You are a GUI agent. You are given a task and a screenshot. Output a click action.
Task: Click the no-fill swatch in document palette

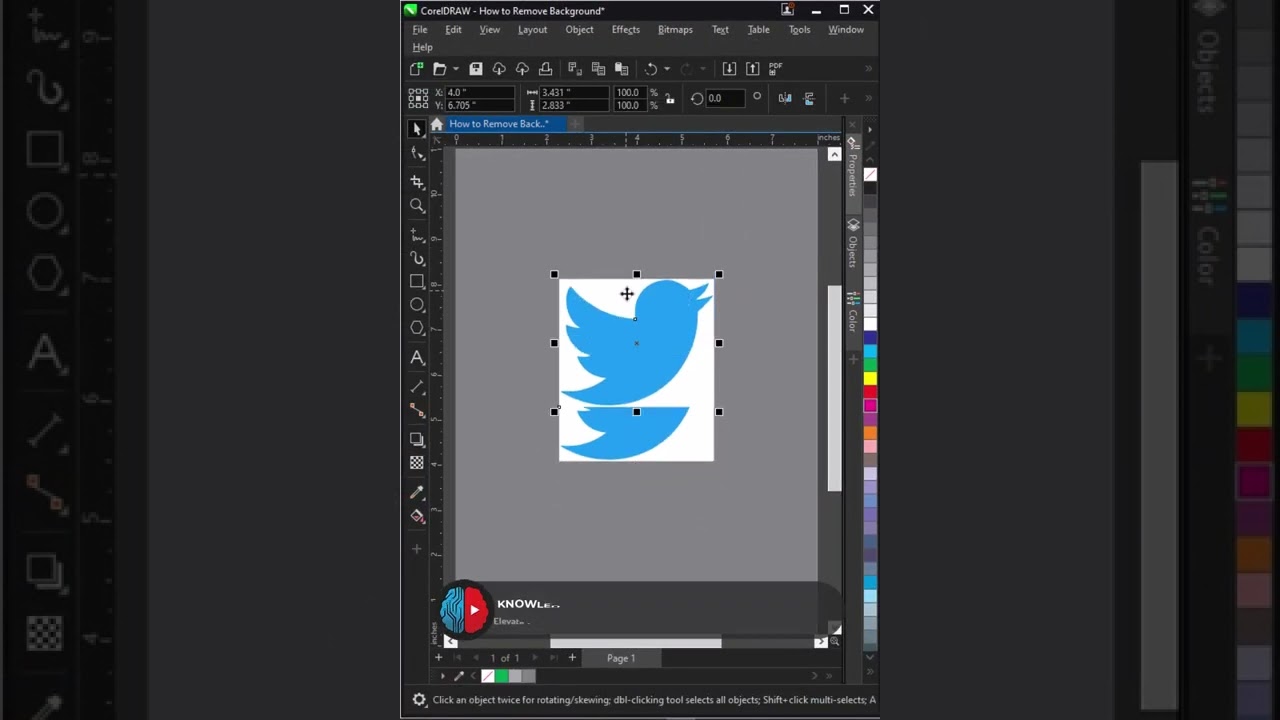488,676
